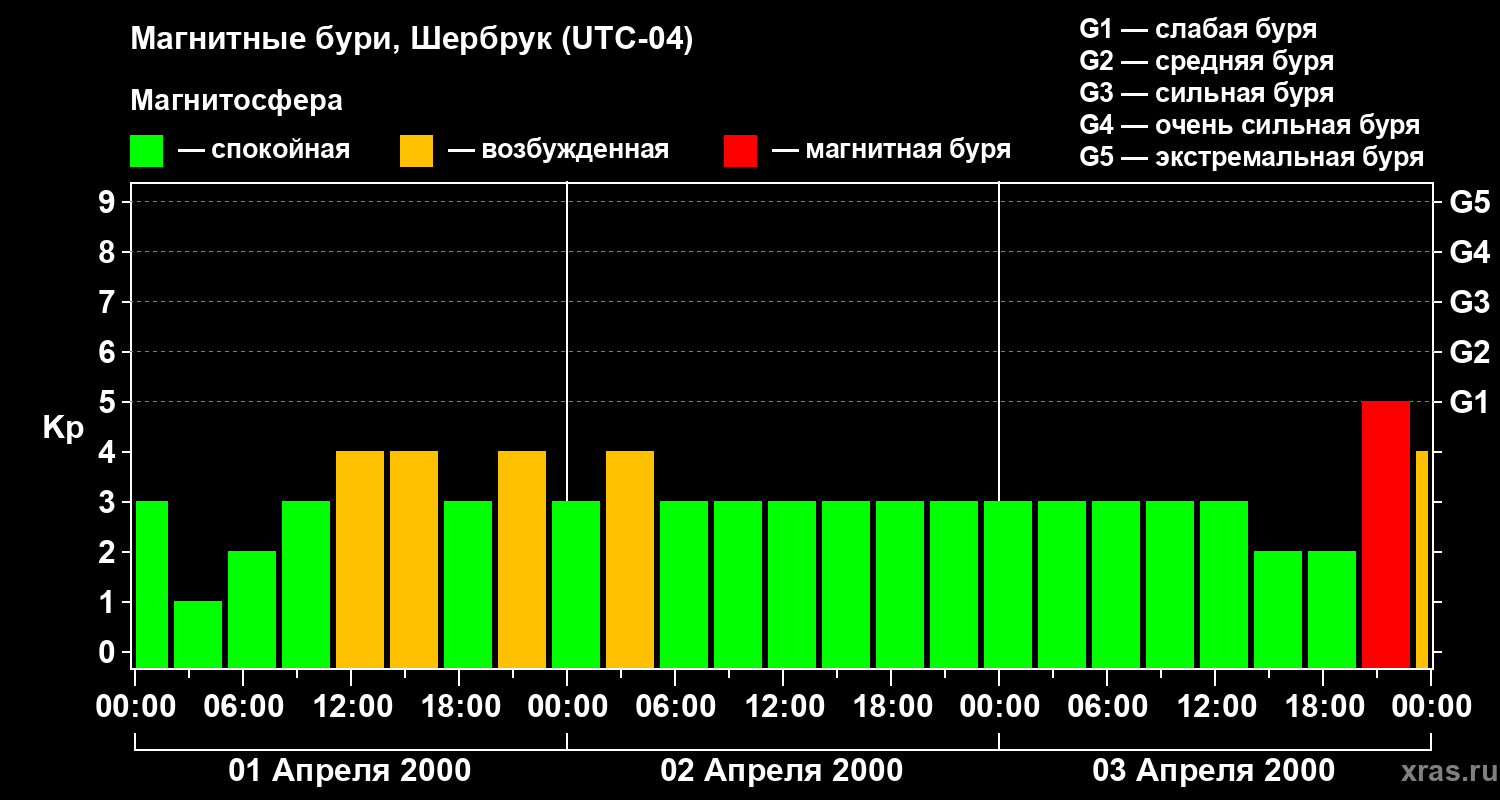1500x800 pixels.
Task: Click the Магнитосфера heading
Action: 237,101
